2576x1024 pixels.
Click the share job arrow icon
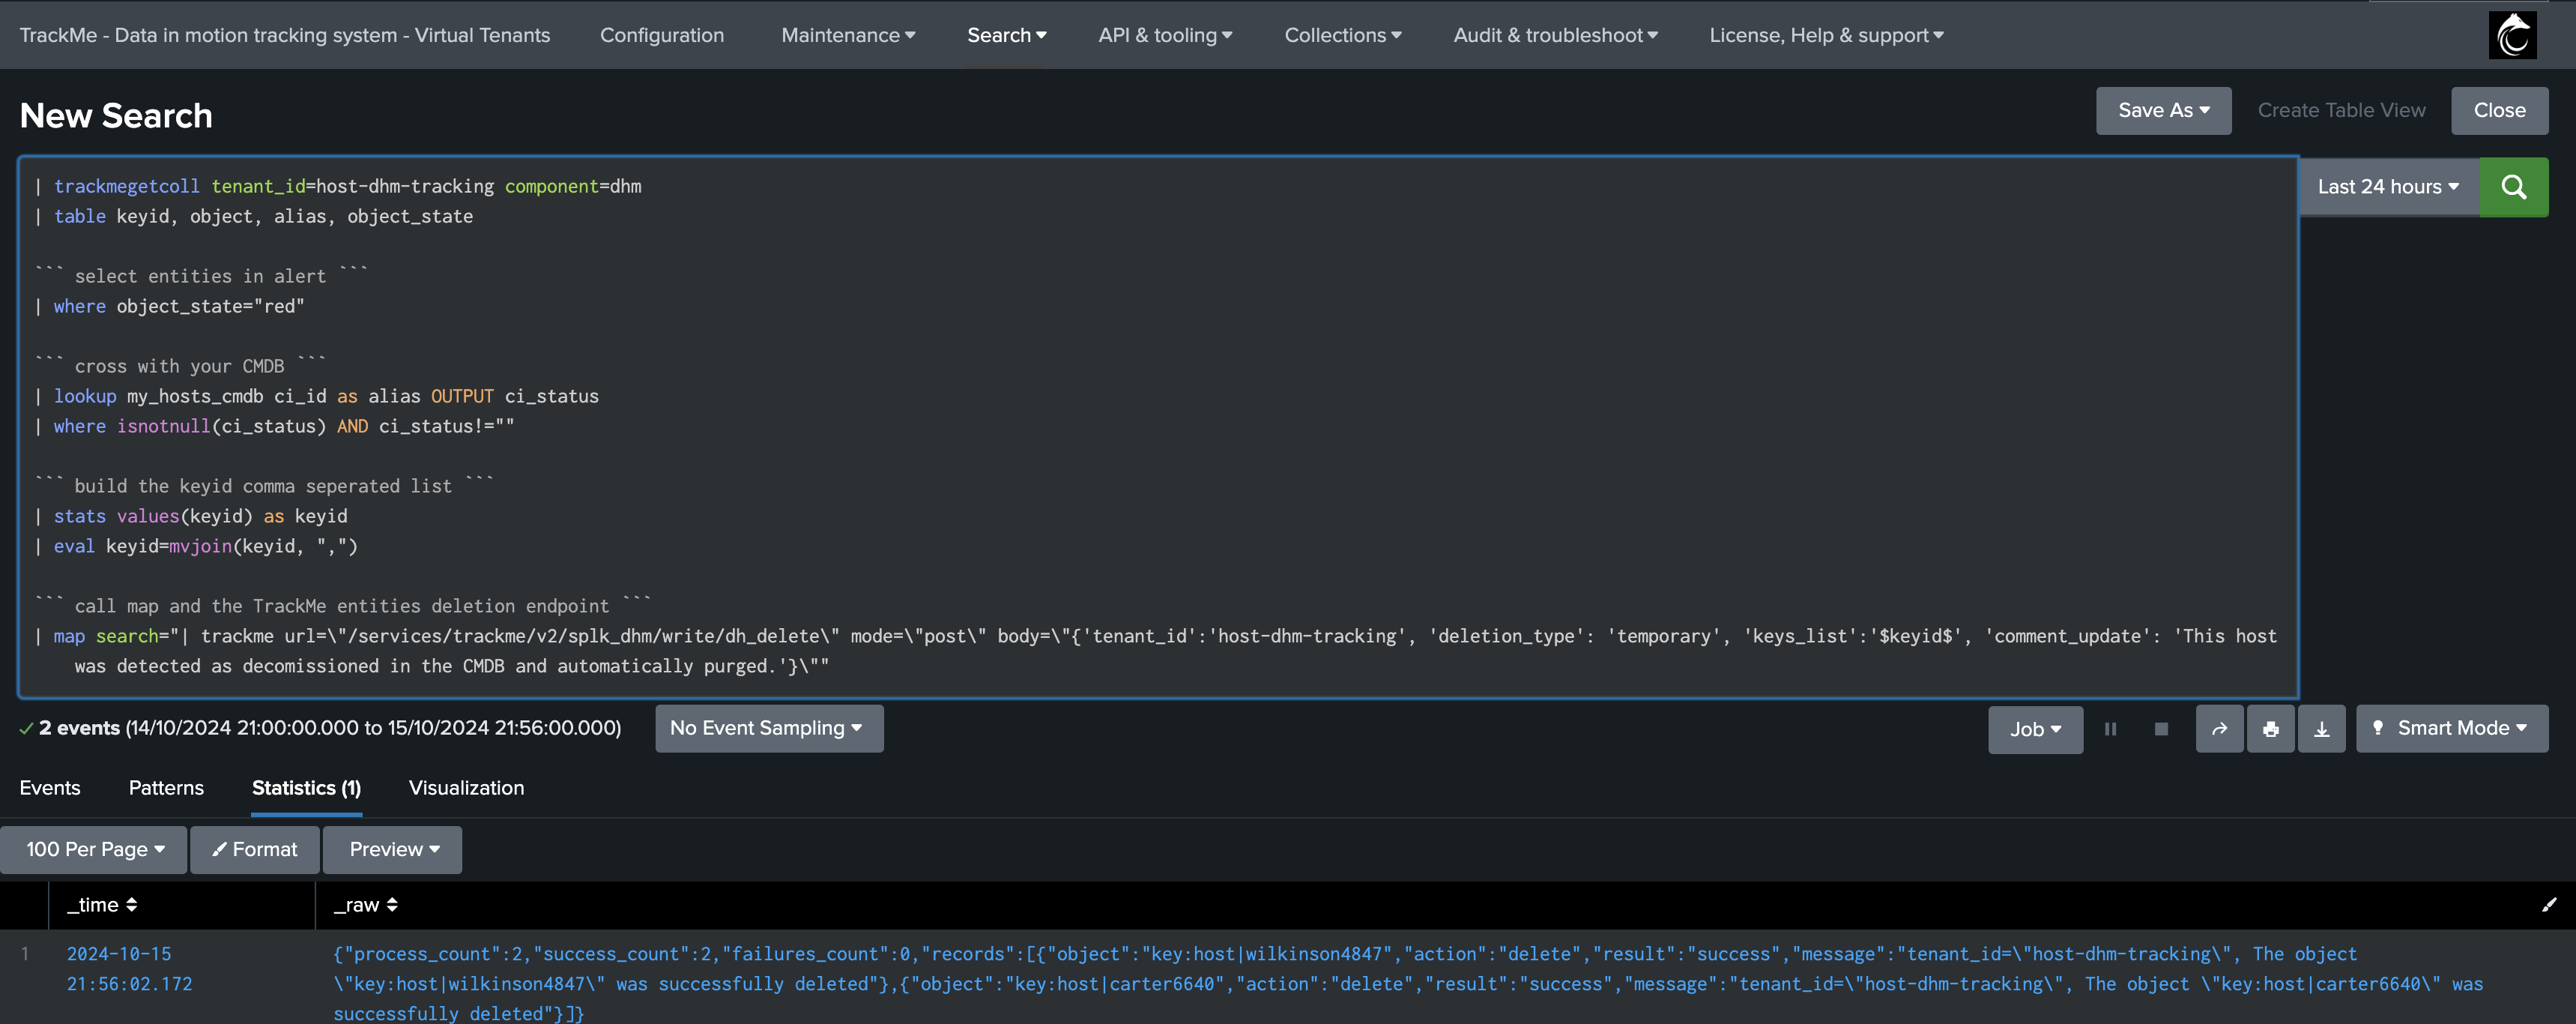coord(2219,729)
